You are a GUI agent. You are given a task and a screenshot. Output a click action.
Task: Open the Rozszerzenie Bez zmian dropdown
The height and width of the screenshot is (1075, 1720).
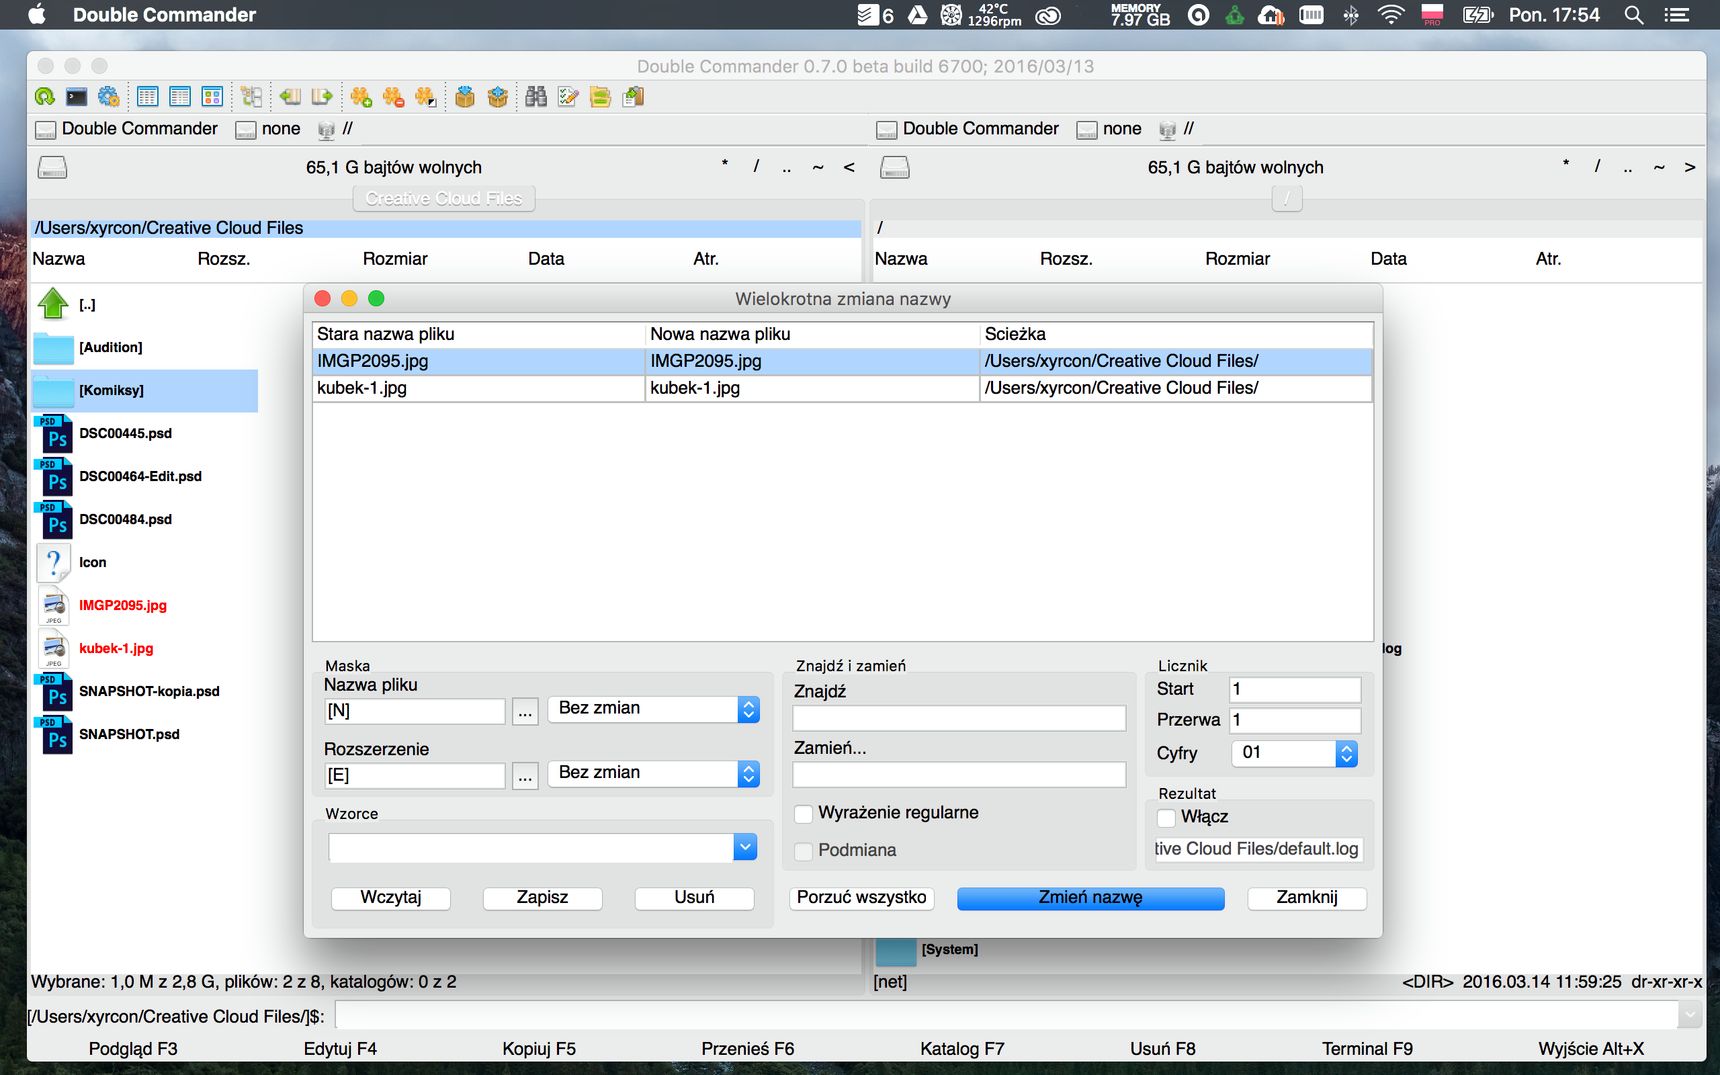click(654, 773)
